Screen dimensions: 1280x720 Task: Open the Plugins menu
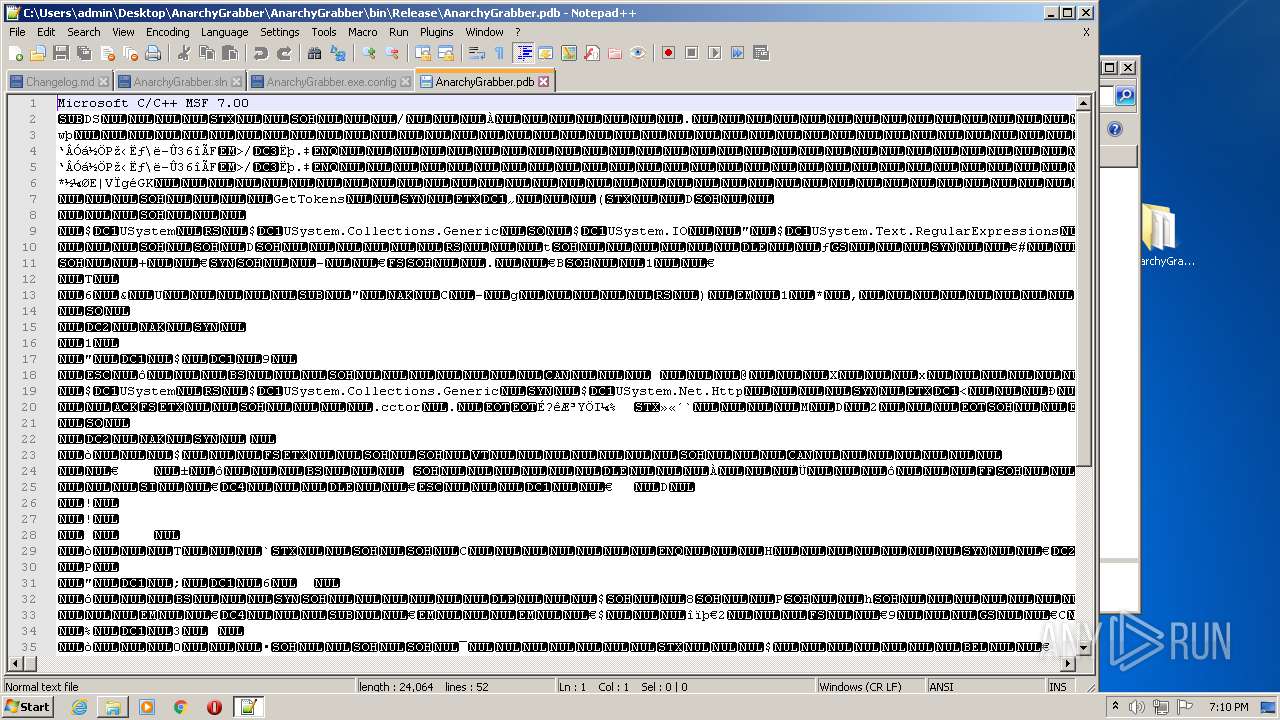(x=437, y=32)
